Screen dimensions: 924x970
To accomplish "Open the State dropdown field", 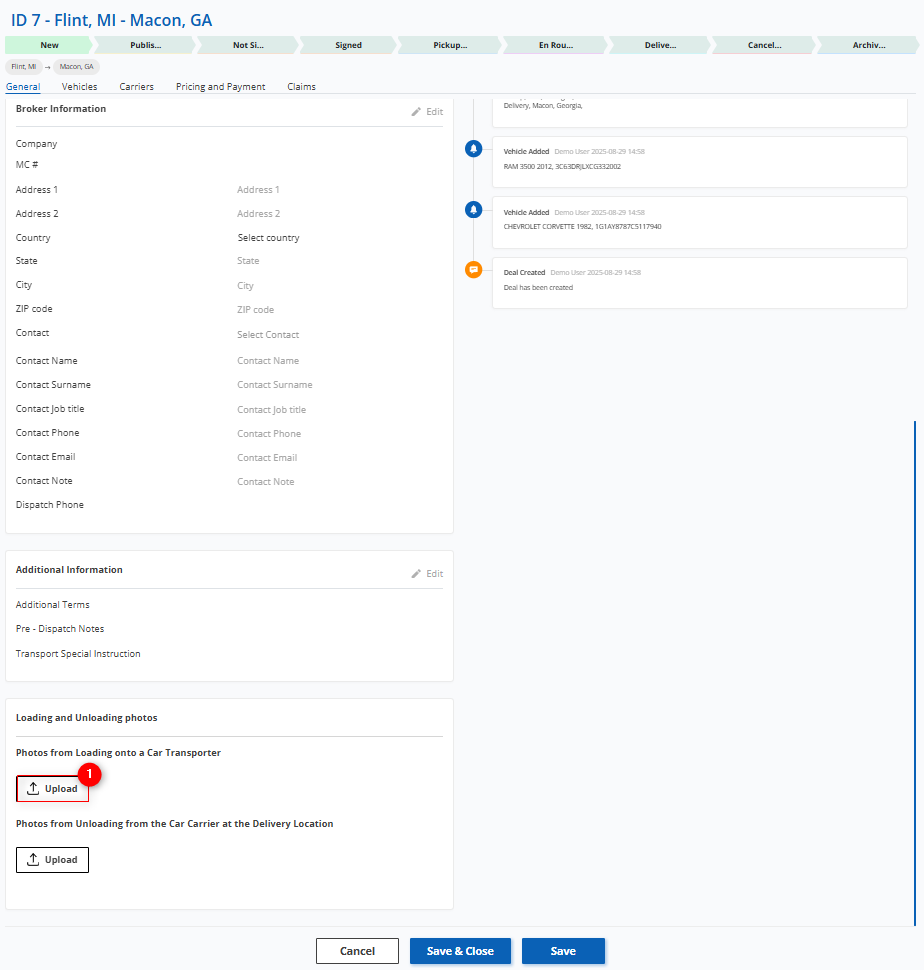I will [x=248, y=261].
